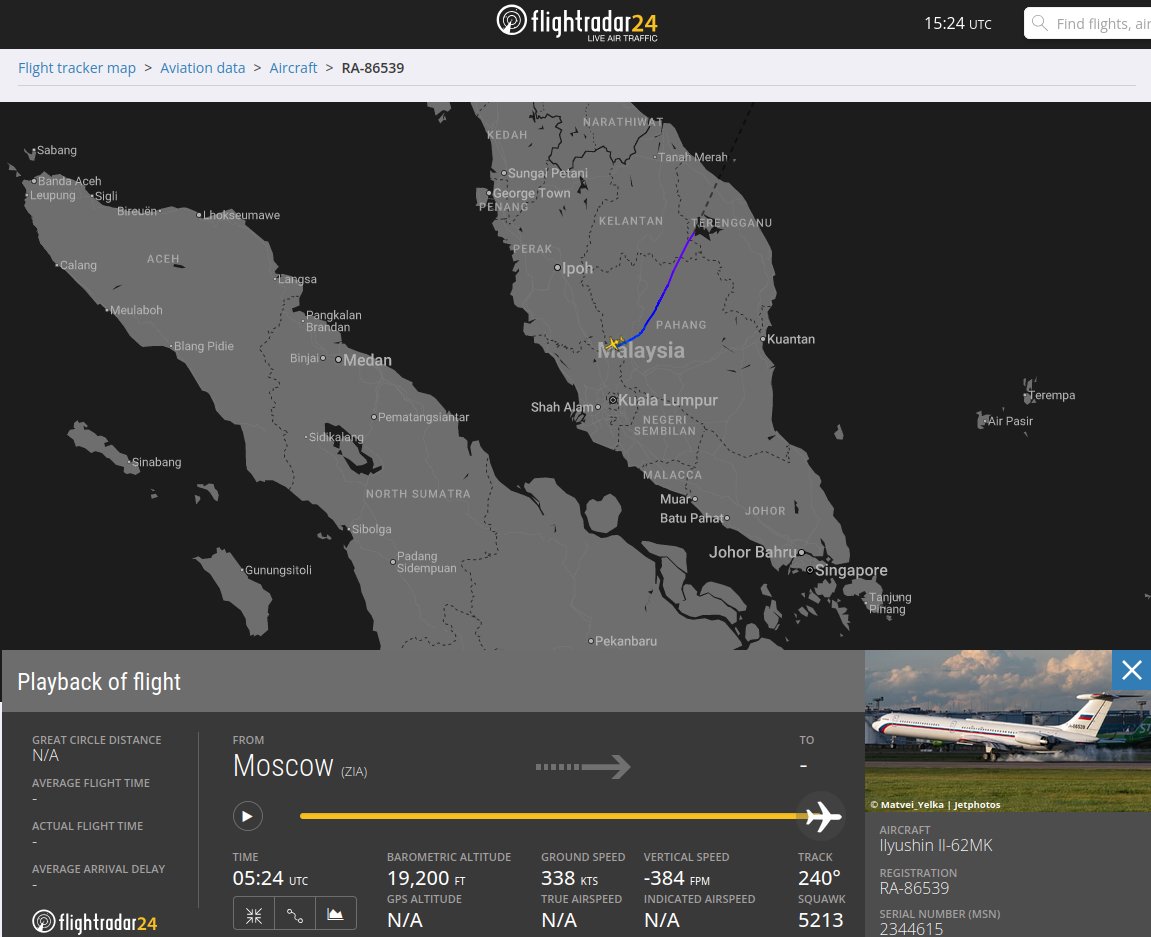Click the Flightradar24 logo in playback panel
This screenshot has height=937, width=1151.
click(95, 922)
